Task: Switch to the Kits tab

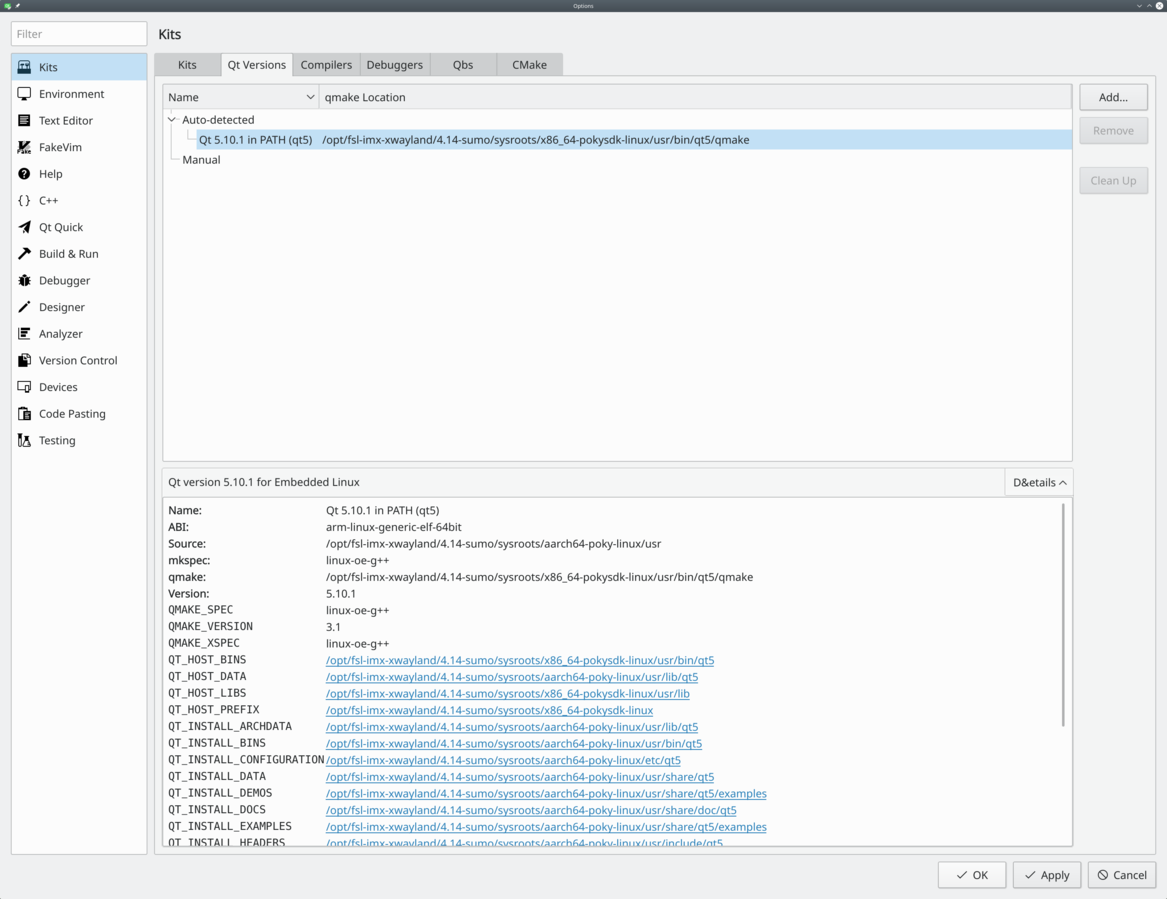Action: coord(188,65)
